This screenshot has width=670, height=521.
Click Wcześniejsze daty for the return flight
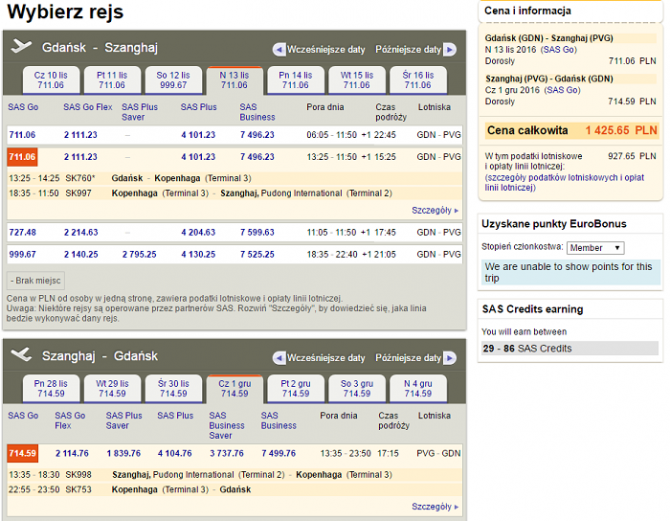[x=326, y=358]
